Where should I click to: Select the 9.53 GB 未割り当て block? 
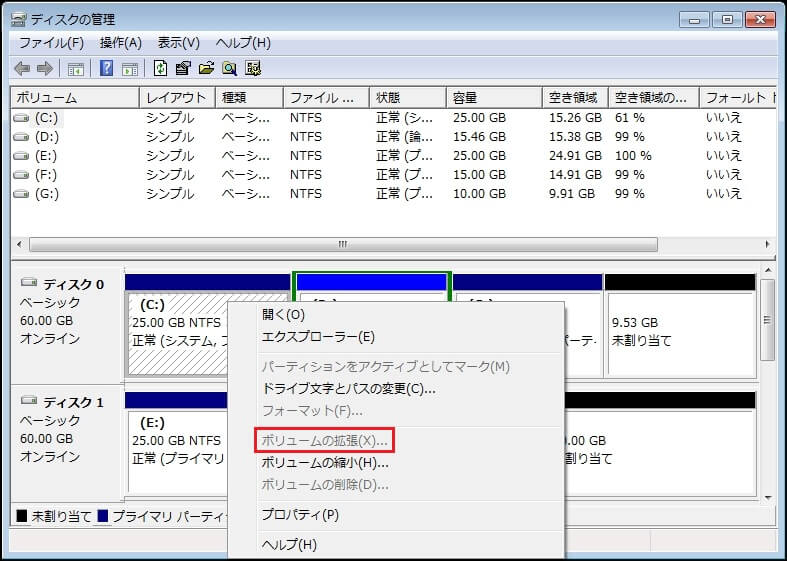click(680, 334)
